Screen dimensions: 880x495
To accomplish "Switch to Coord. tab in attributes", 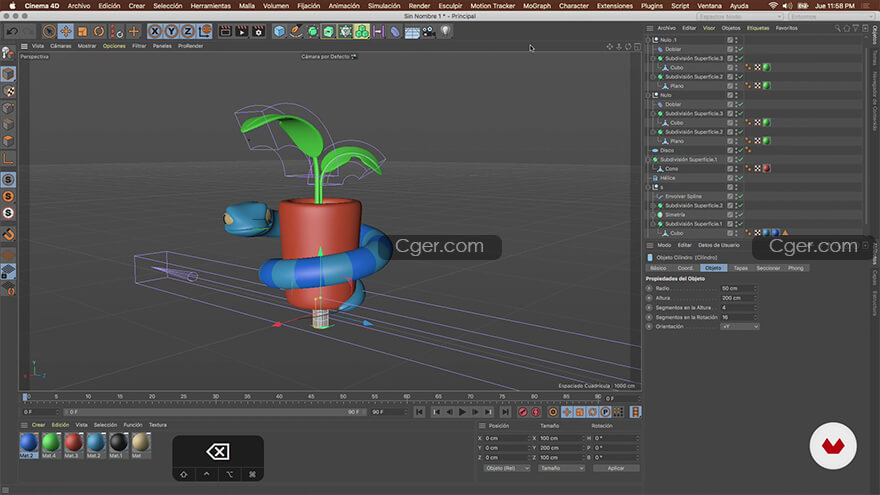I will [685, 268].
